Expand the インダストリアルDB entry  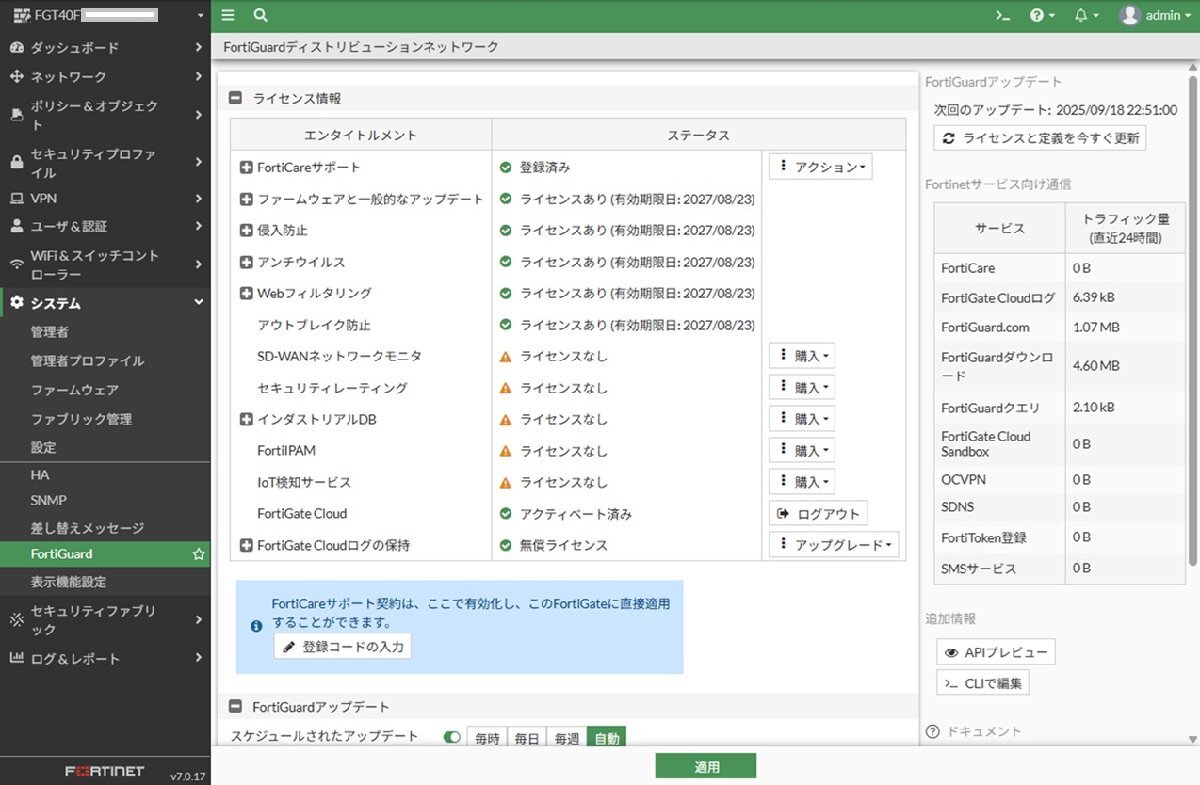pyautogui.click(x=246, y=419)
